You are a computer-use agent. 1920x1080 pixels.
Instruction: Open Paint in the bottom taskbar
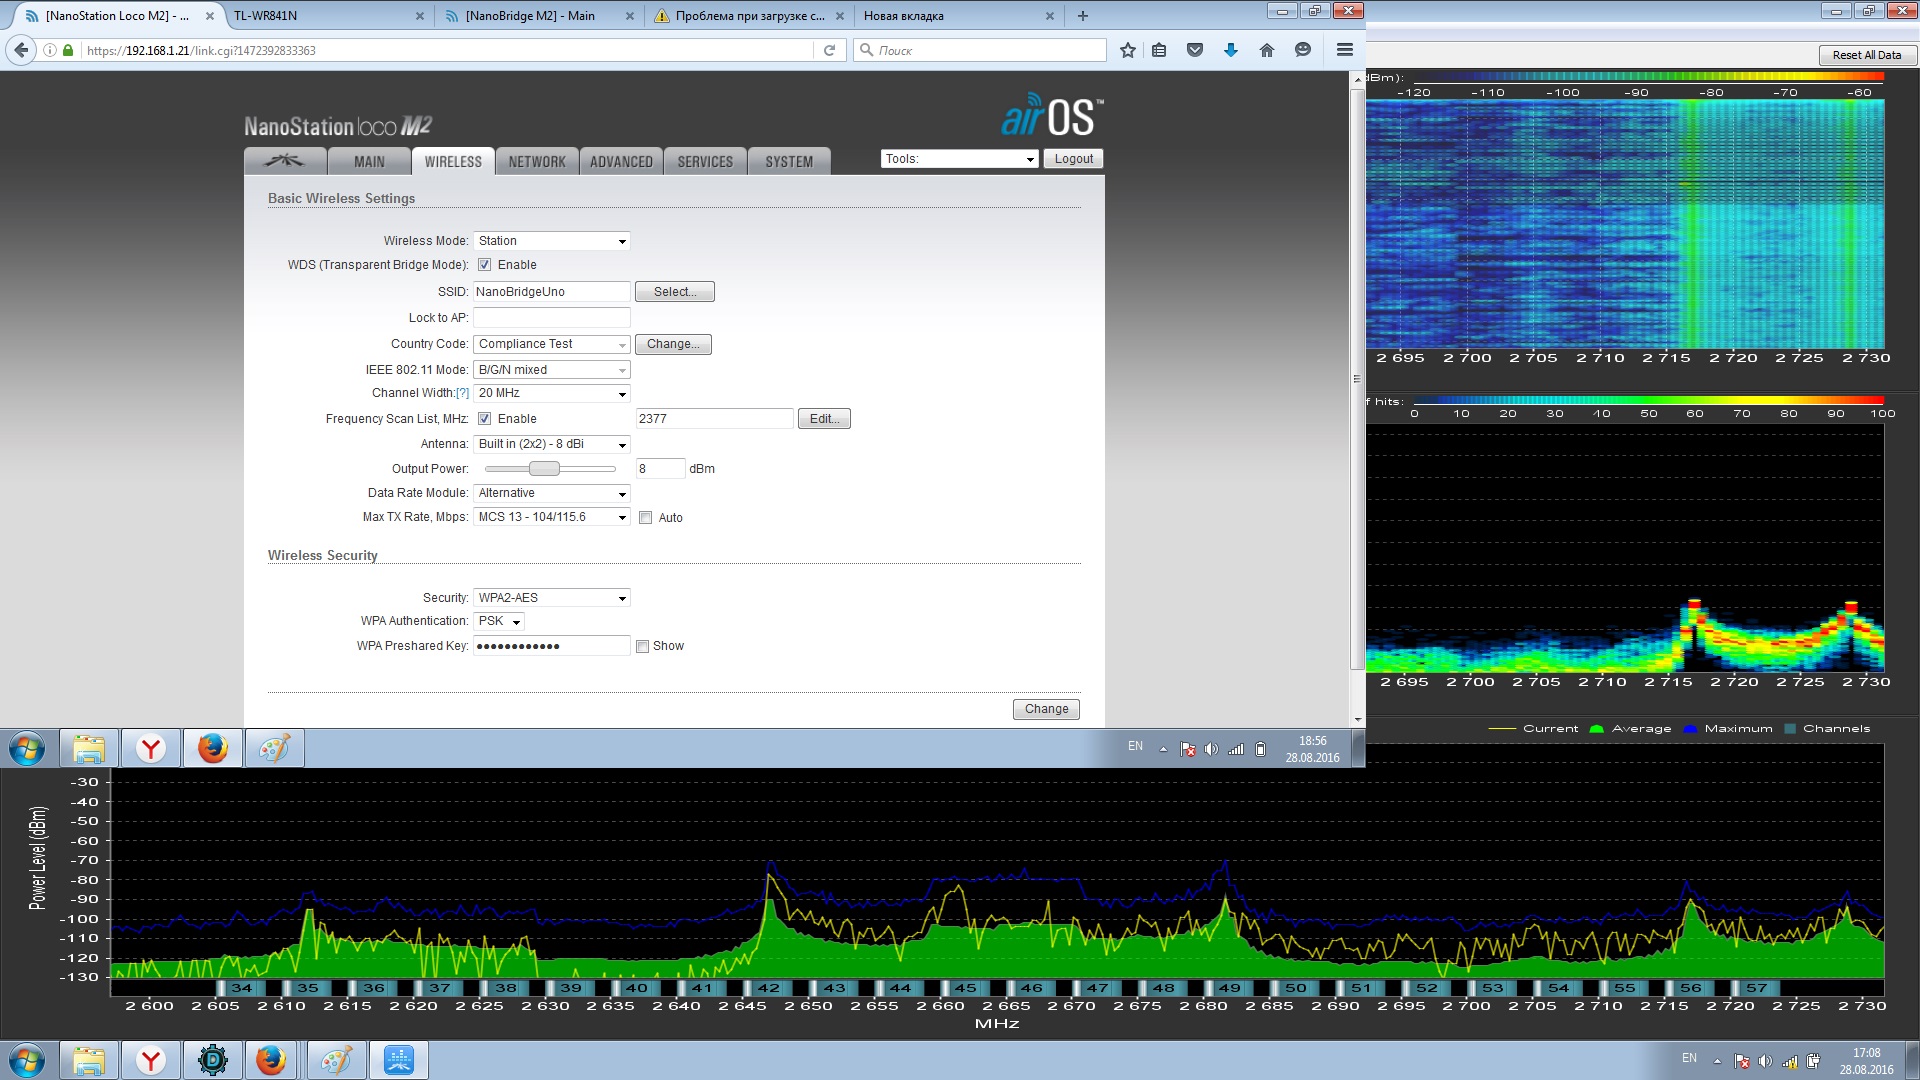[336, 1060]
